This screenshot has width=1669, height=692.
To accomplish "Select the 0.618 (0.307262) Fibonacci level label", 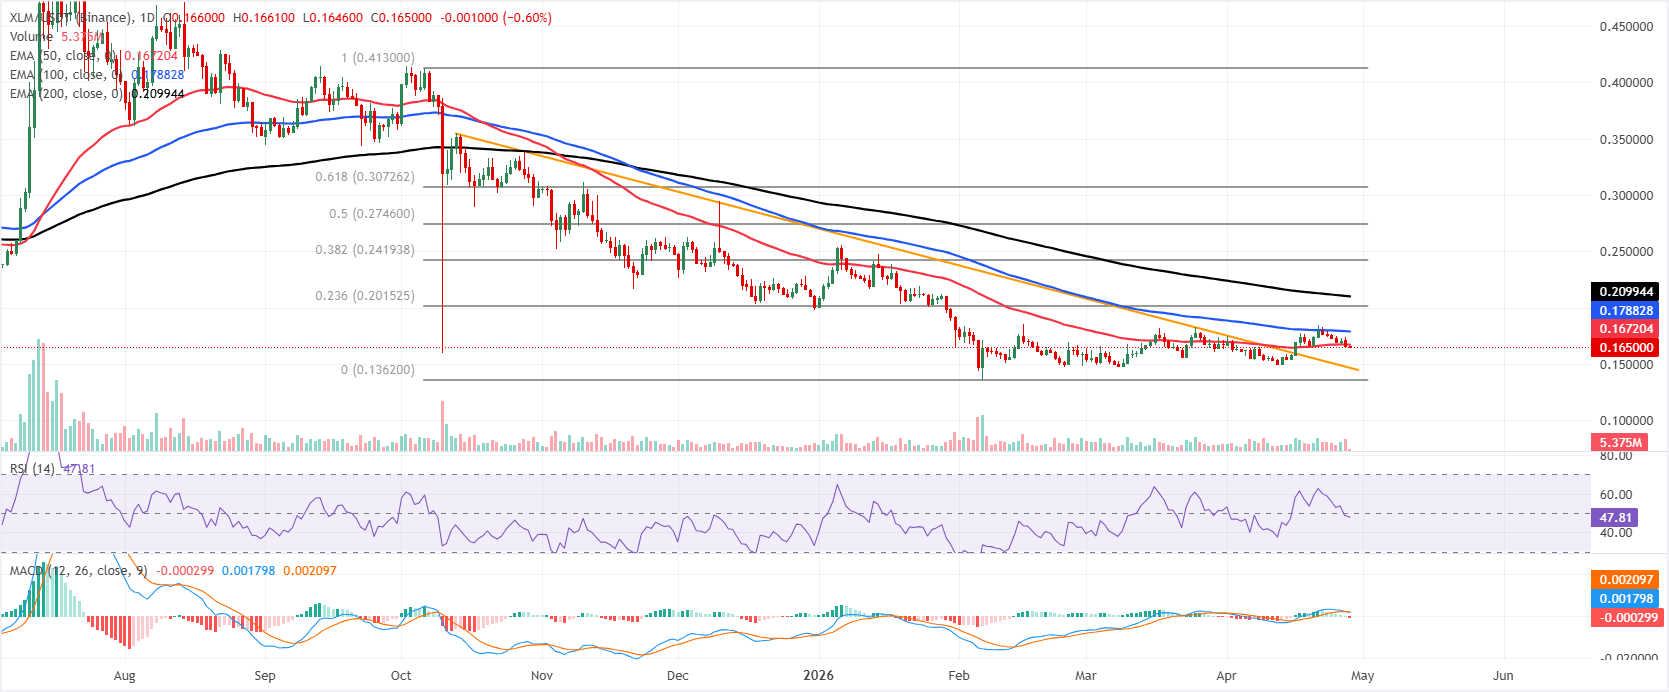I will click(364, 177).
